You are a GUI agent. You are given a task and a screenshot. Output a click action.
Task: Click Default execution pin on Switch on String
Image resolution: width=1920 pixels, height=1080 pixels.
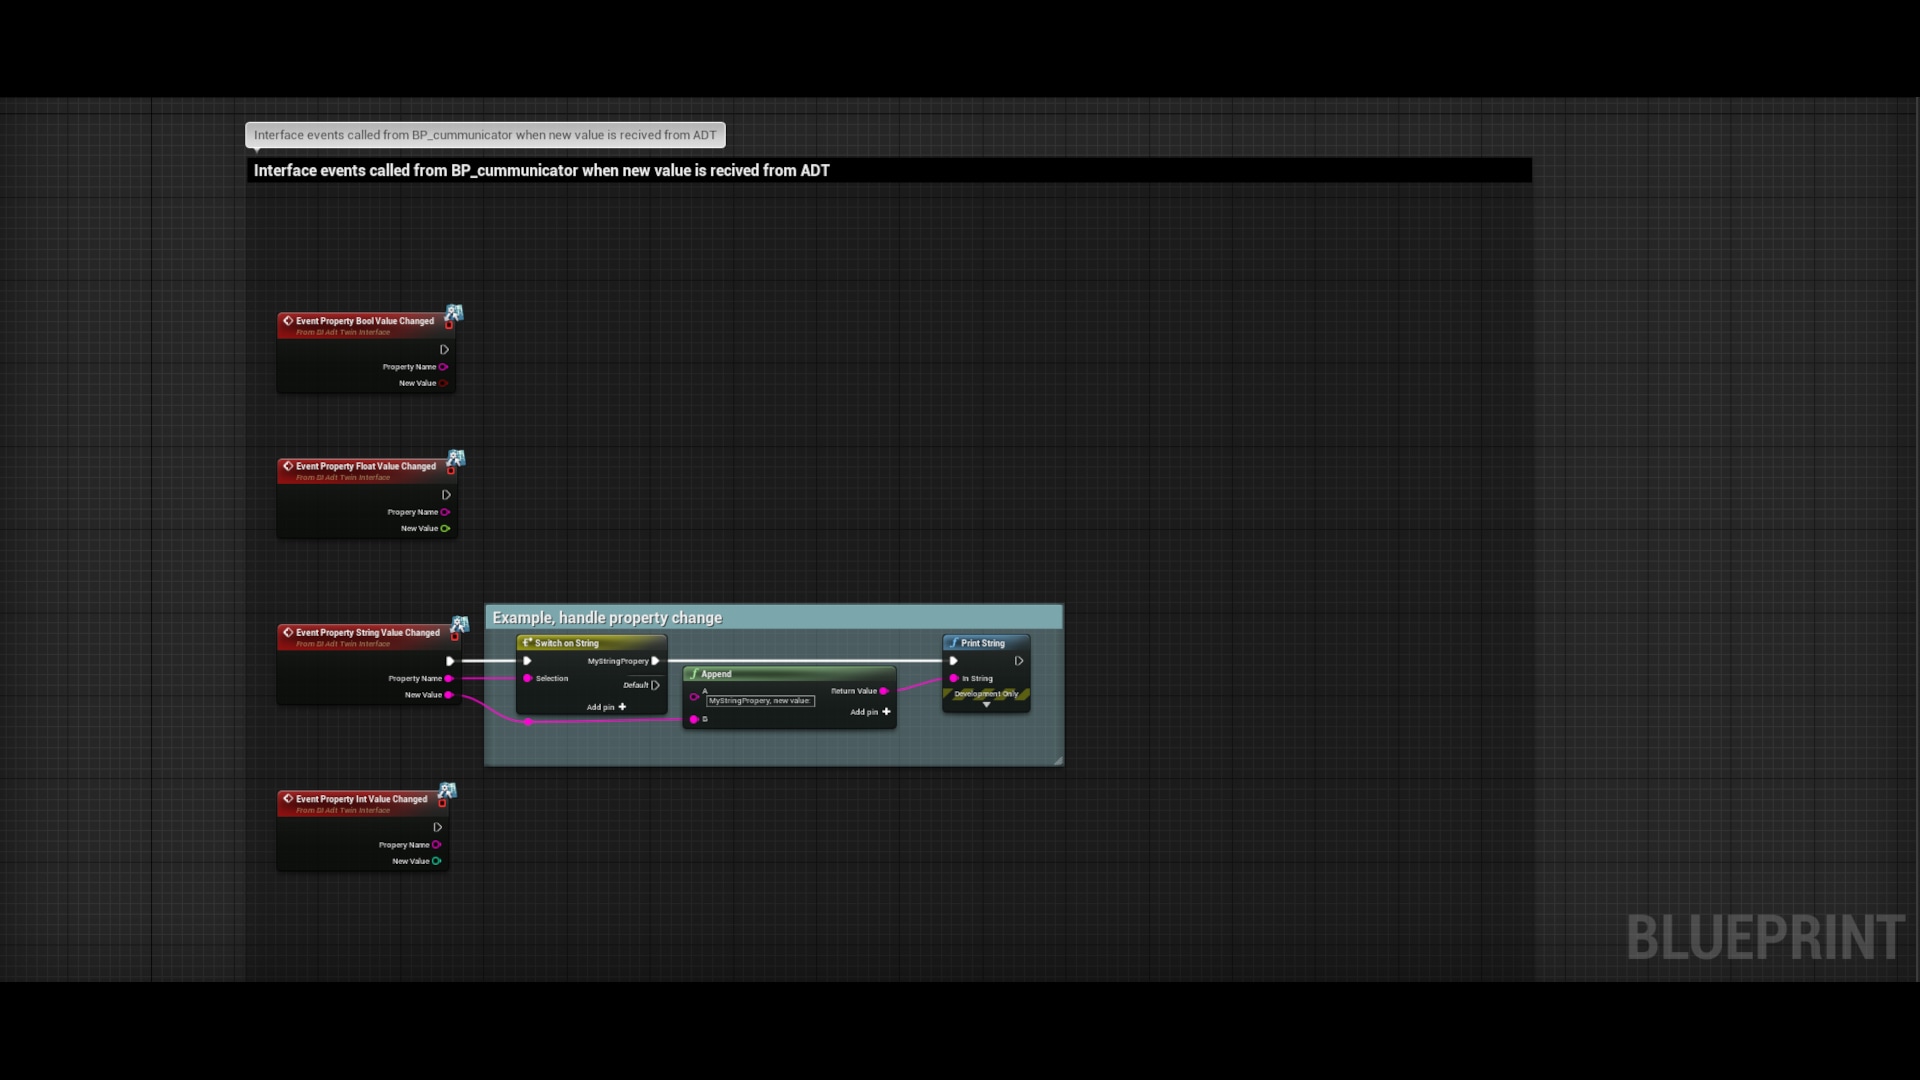[655, 685]
